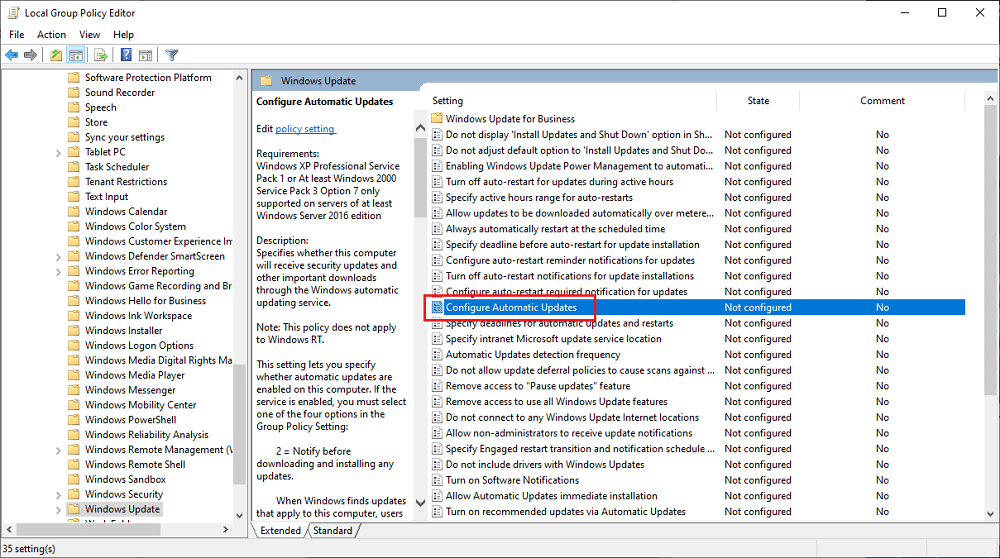Click the tree pane horizontal scroll left arrow
This screenshot has width=1000, height=558.
[x=9, y=529]
